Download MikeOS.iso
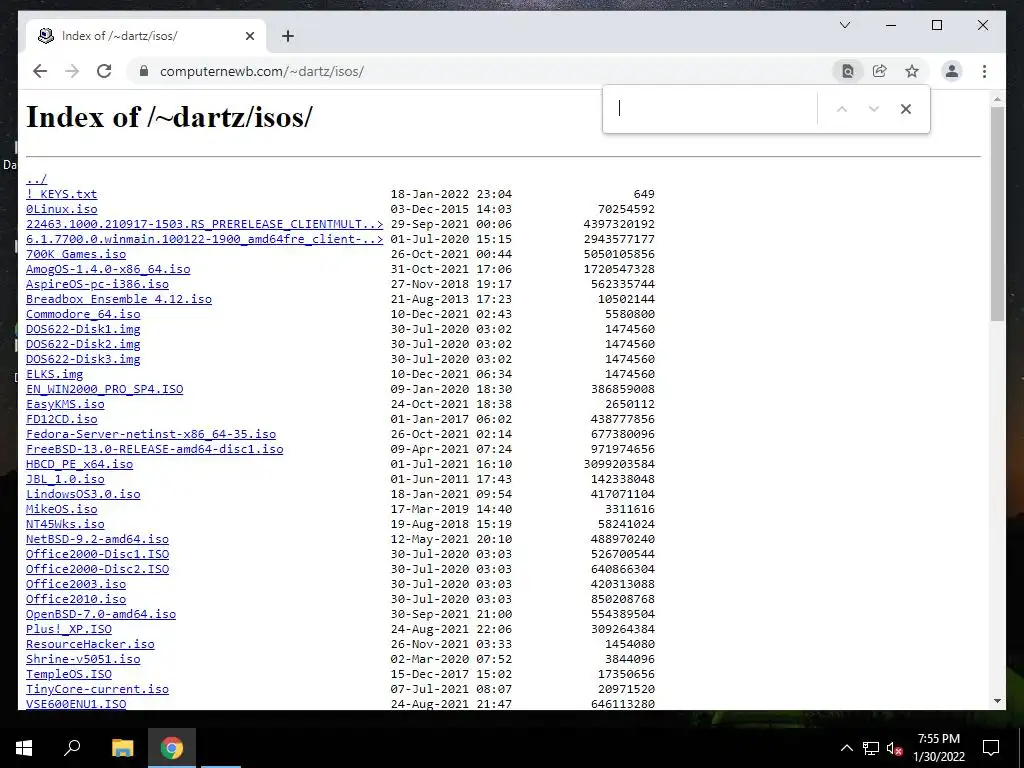Image resolution: width=1024 pixels, height=768 pixels. [61, 509]
